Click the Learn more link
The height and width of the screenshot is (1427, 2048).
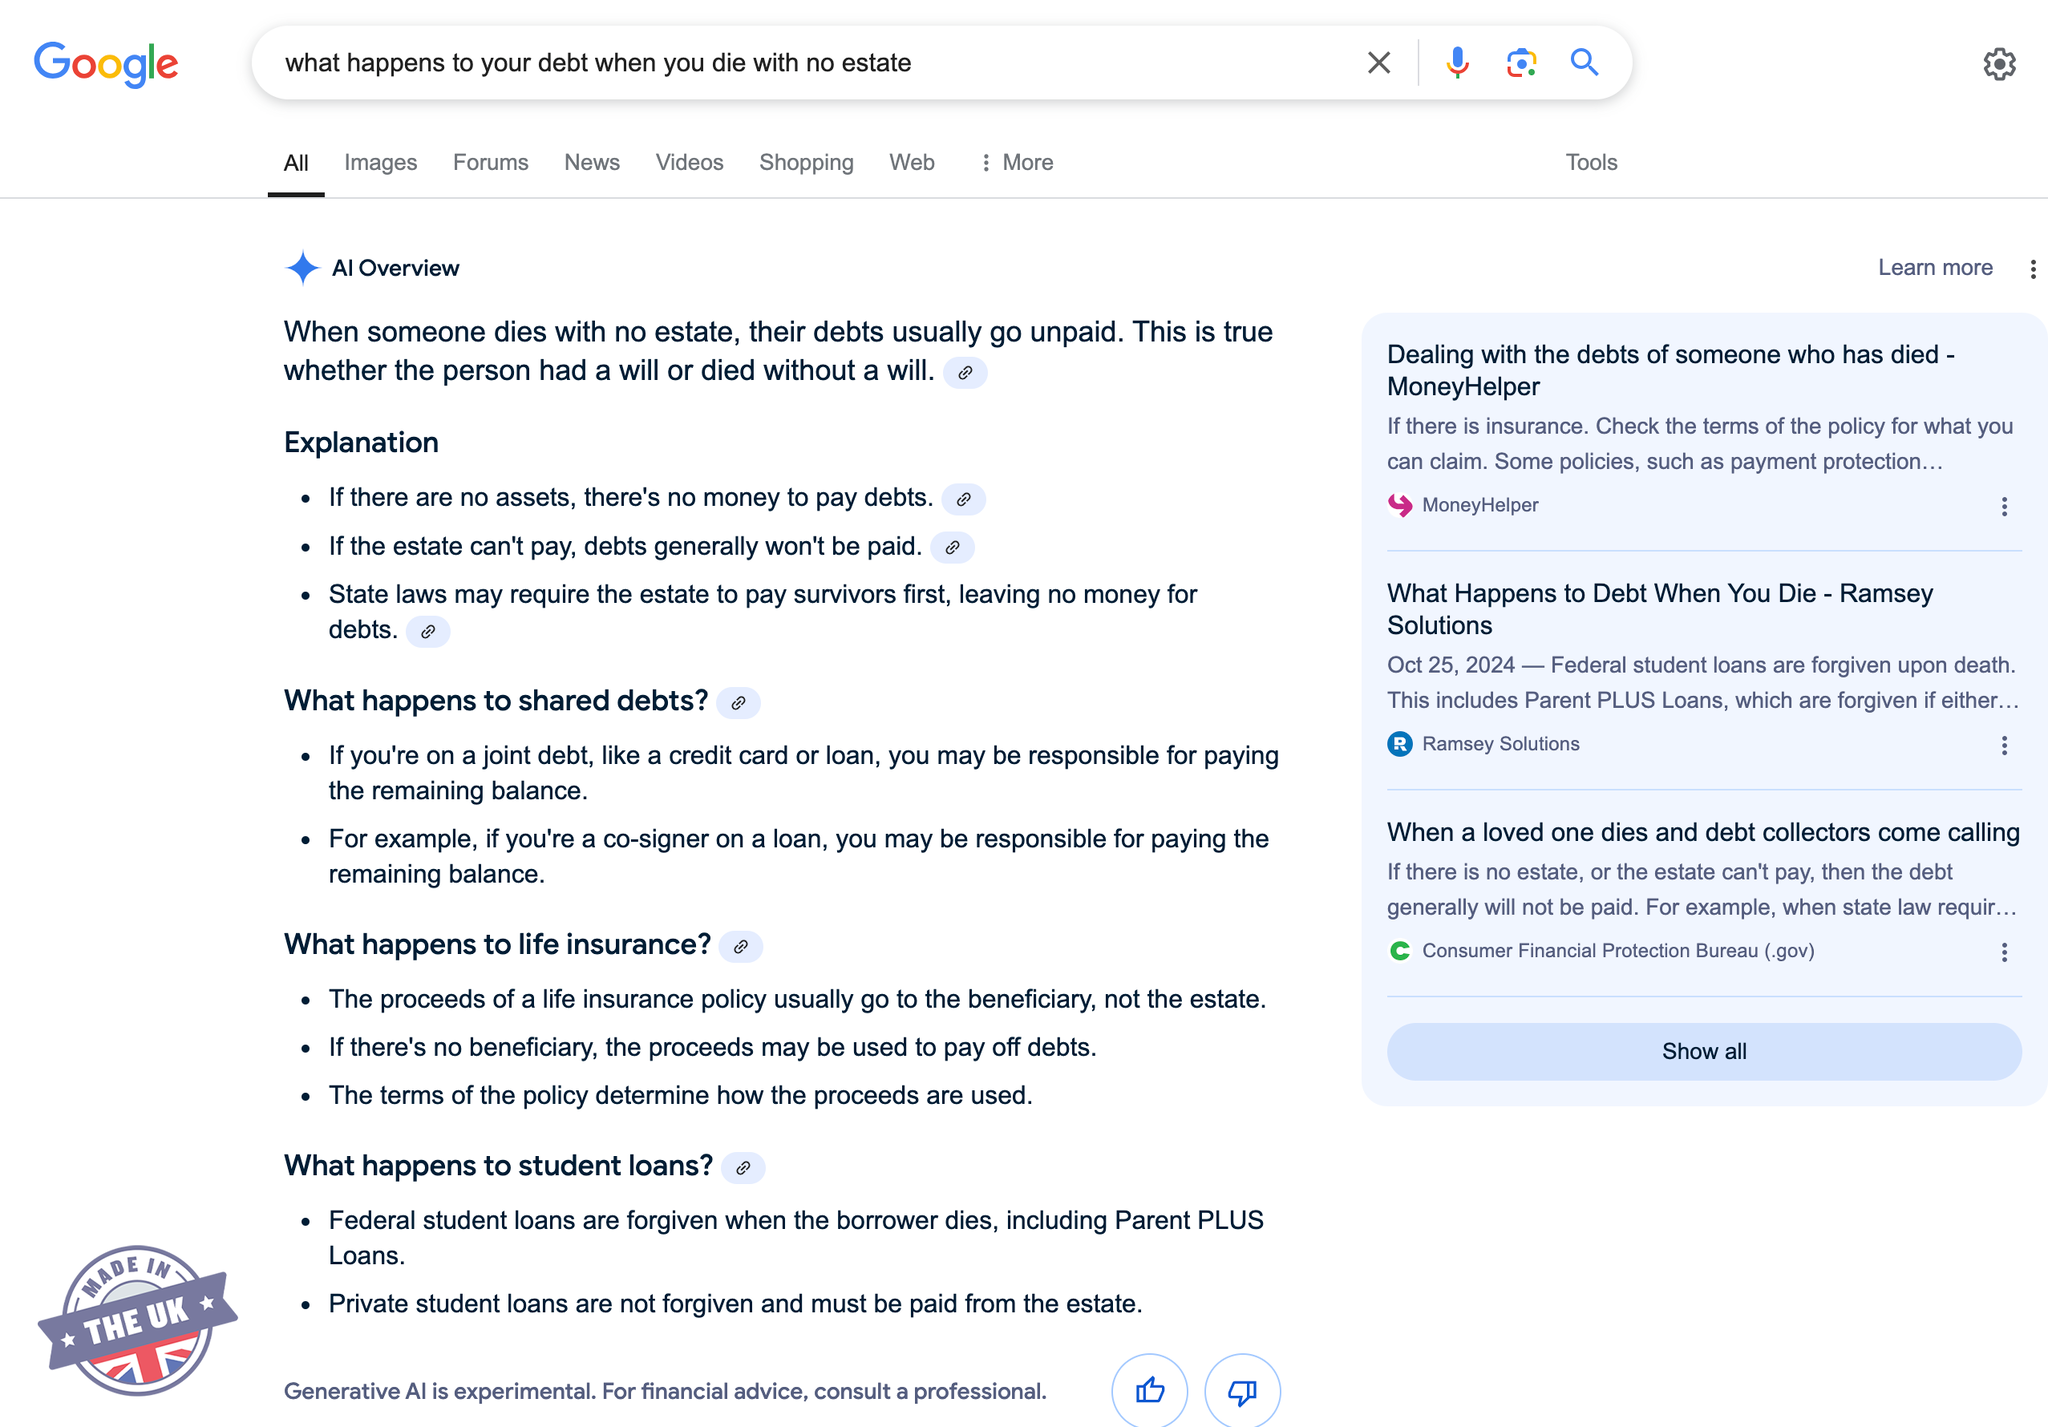coord(1934,268)
